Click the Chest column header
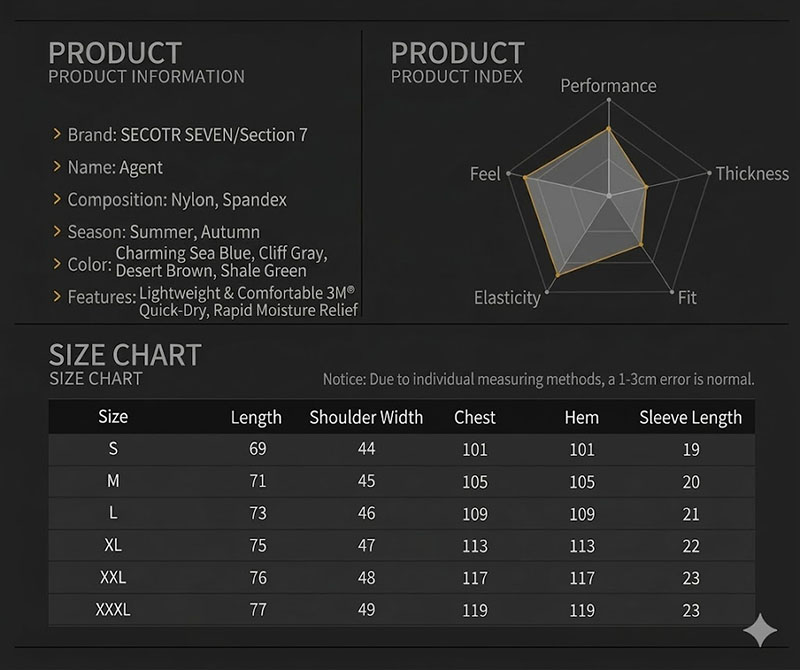 475,418
